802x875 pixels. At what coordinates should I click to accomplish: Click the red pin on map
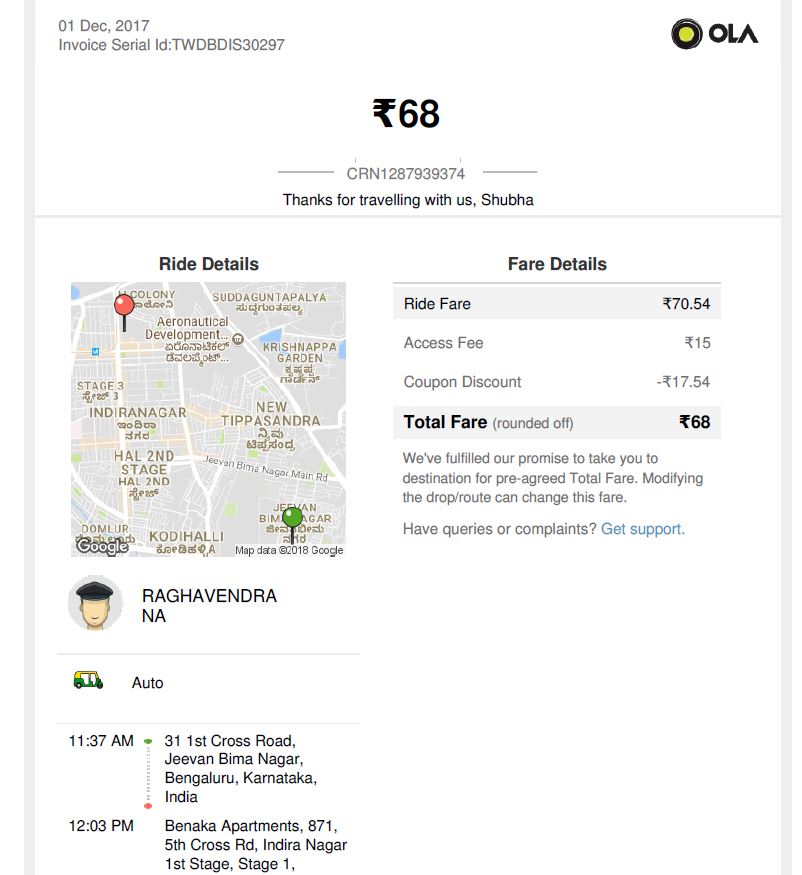point(125,306)
